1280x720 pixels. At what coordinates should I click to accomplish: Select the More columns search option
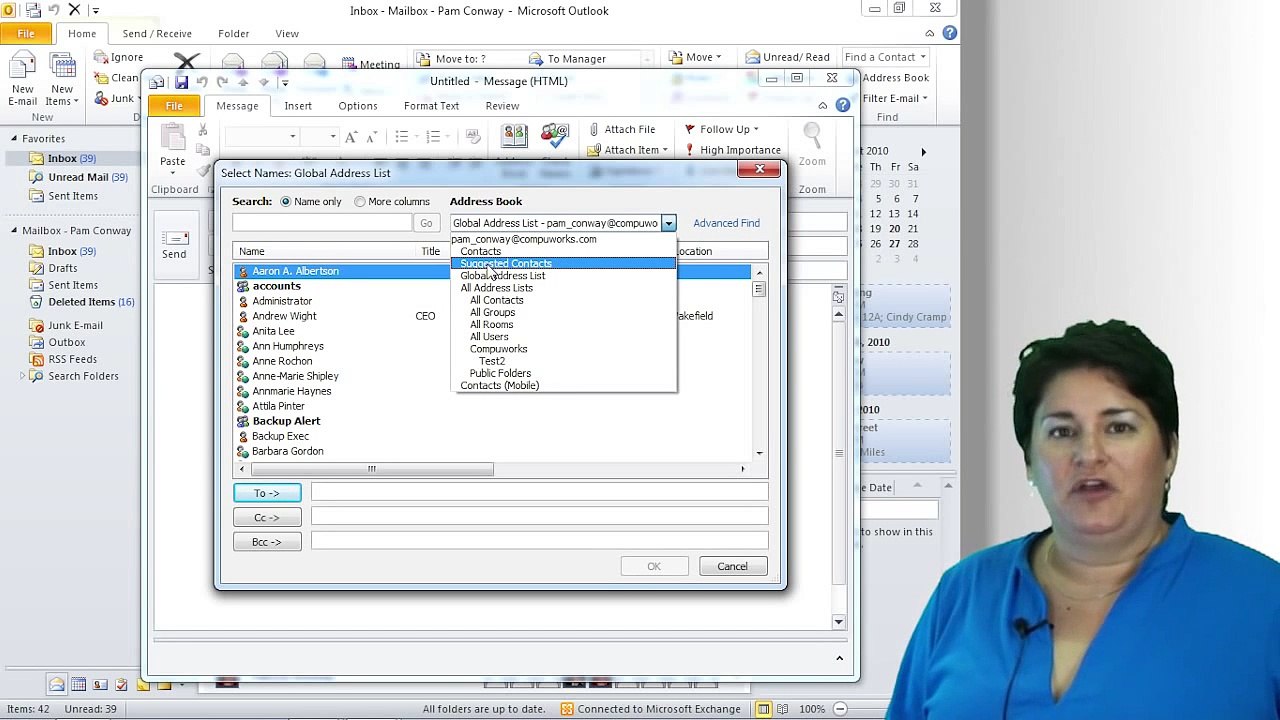(360, 202)
